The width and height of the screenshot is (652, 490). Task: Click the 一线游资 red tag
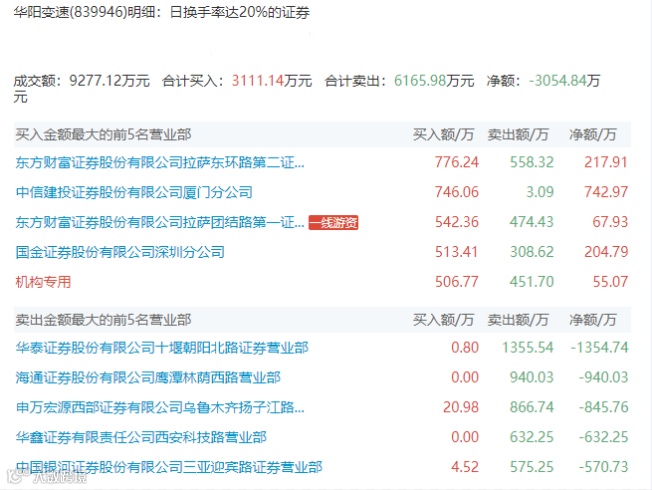coord(333,223)
